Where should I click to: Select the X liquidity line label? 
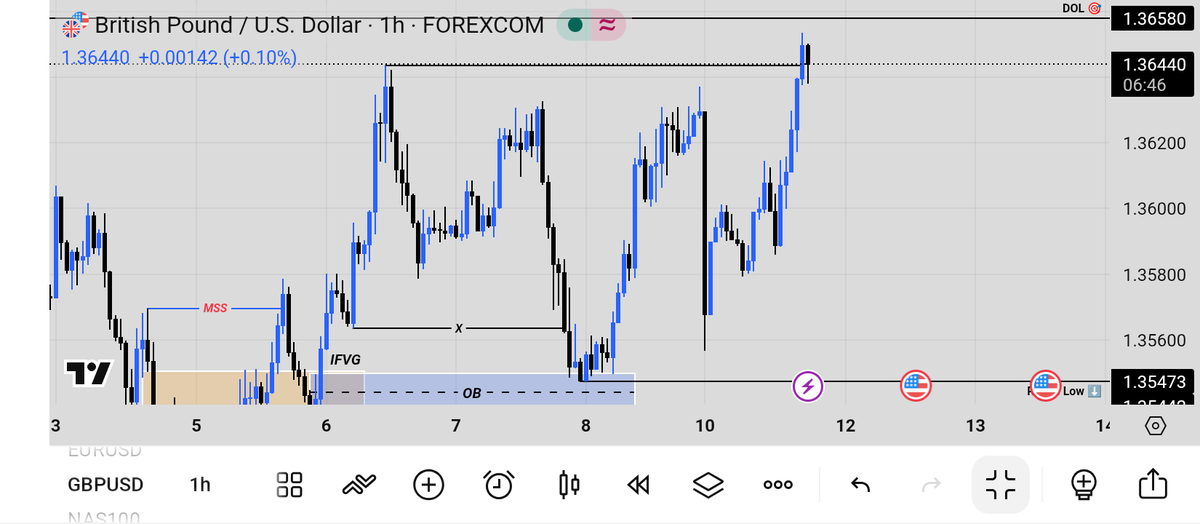click(x=458, y=328)
